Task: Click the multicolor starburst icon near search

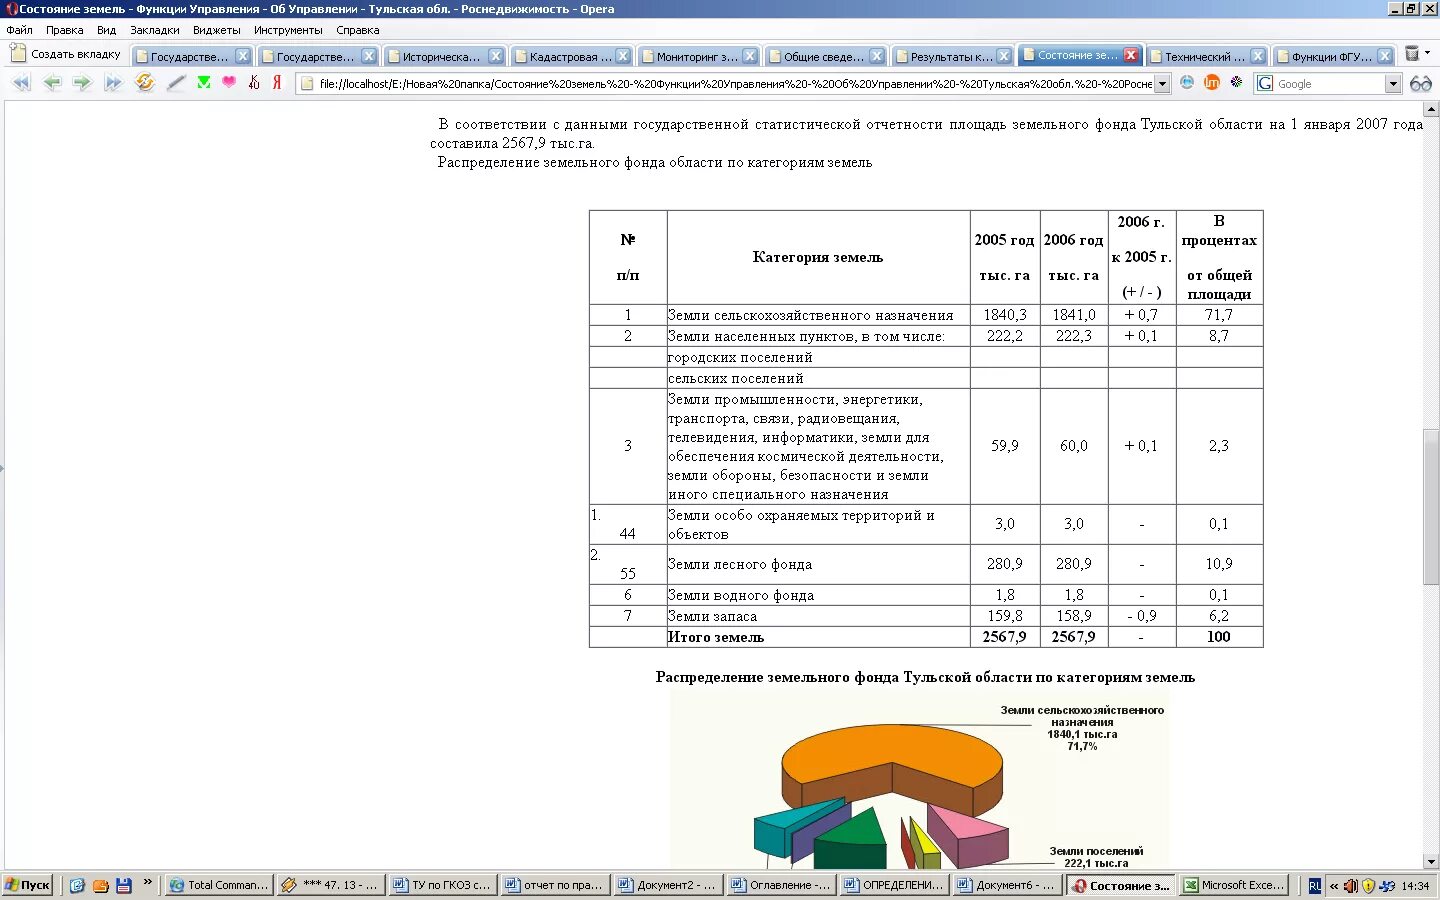Action: (1237, 83)
